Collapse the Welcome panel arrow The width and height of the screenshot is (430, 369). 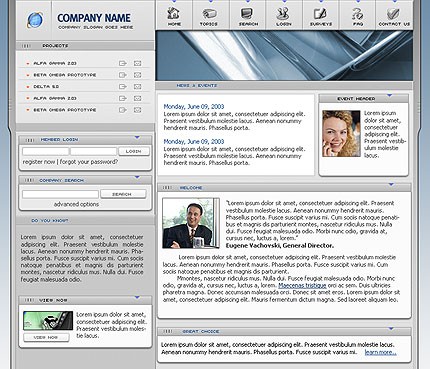(391, 184)
